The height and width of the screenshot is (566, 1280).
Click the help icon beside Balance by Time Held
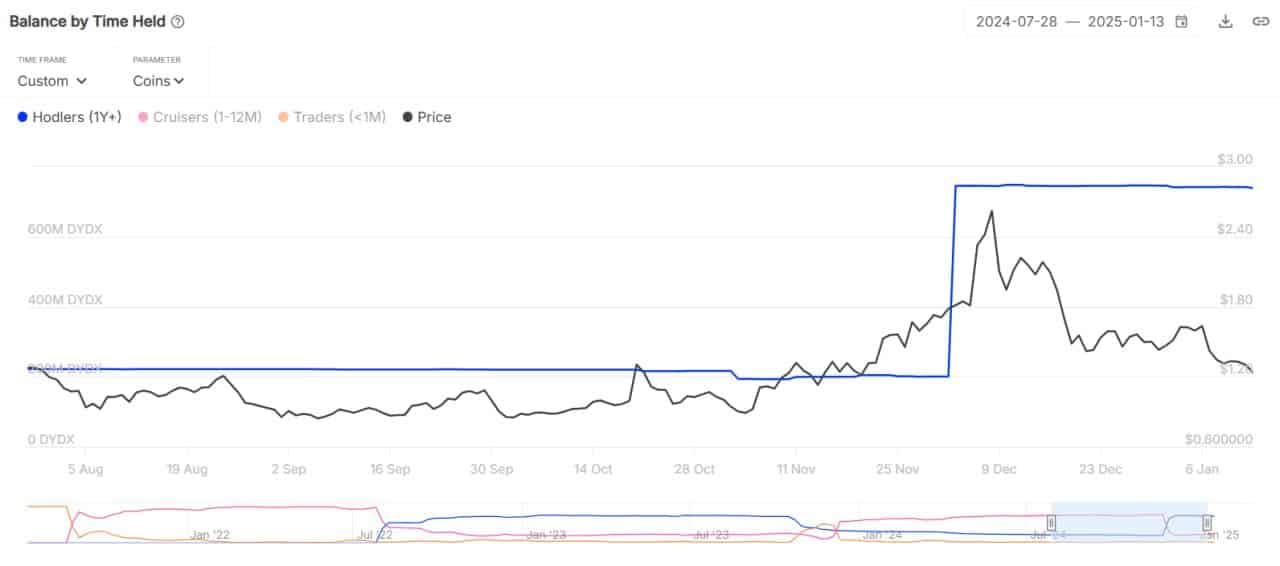[x=178, y=21]
